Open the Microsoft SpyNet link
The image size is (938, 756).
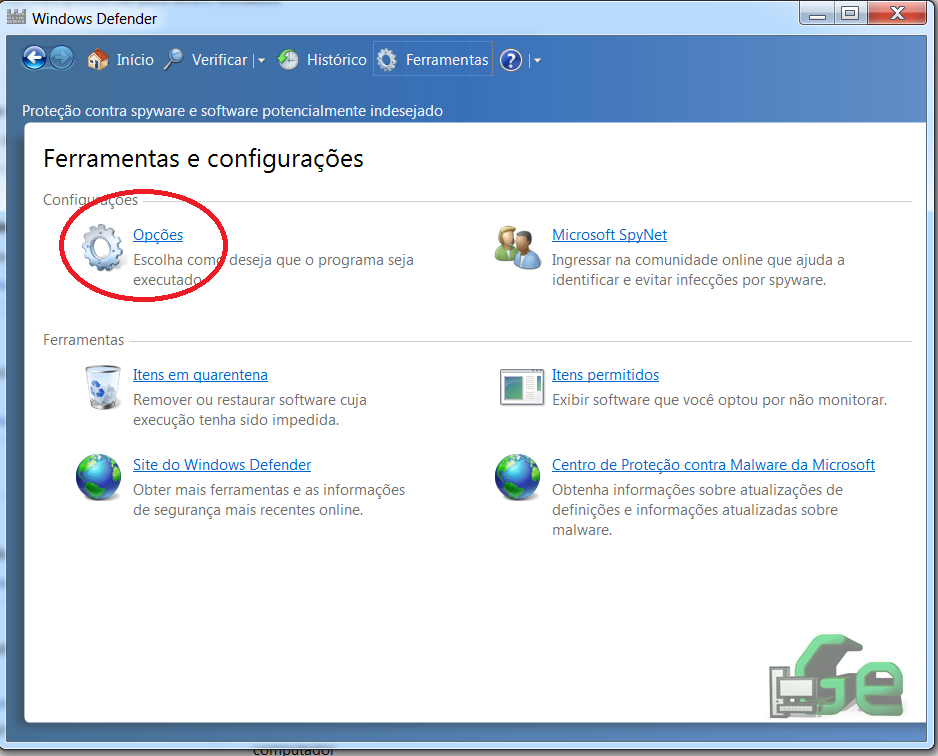[x=609, y=234]
